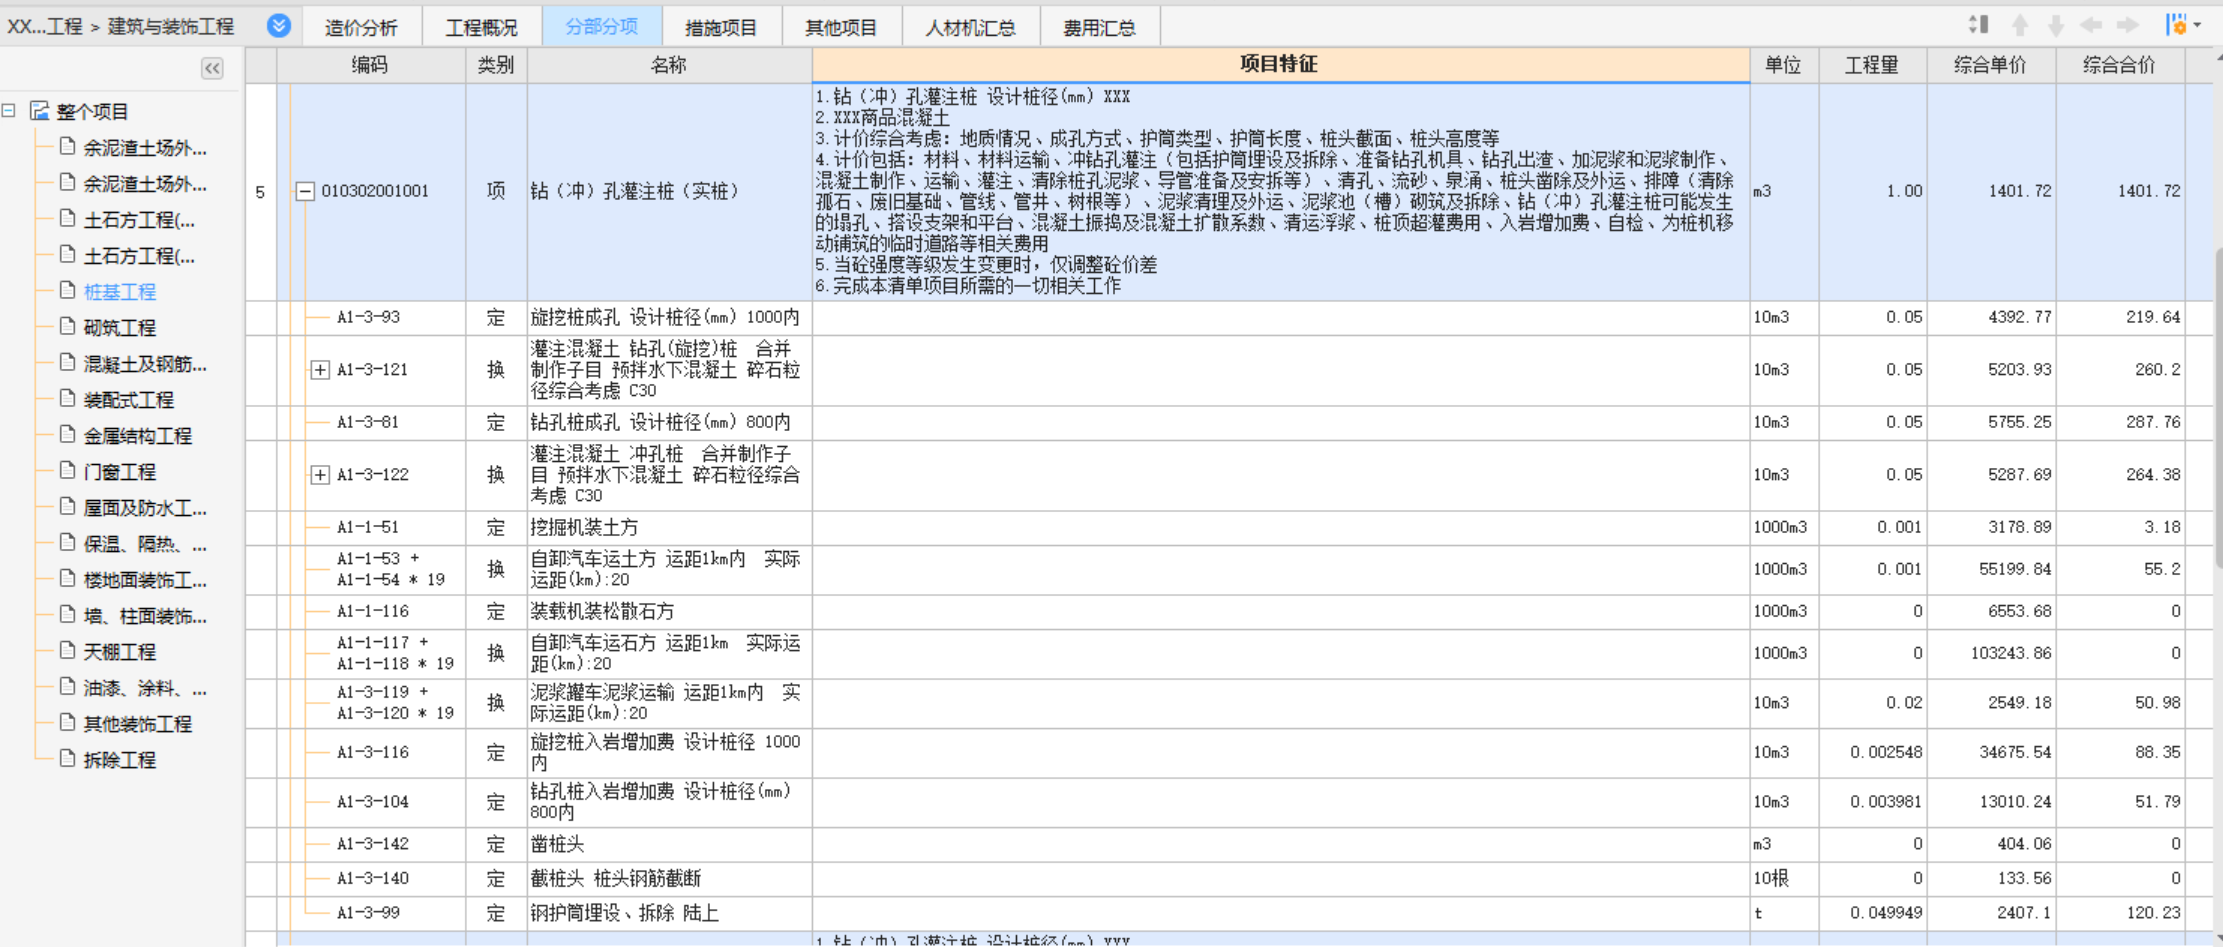Click the move-down arrow in the toolbar

(2055, 26)
